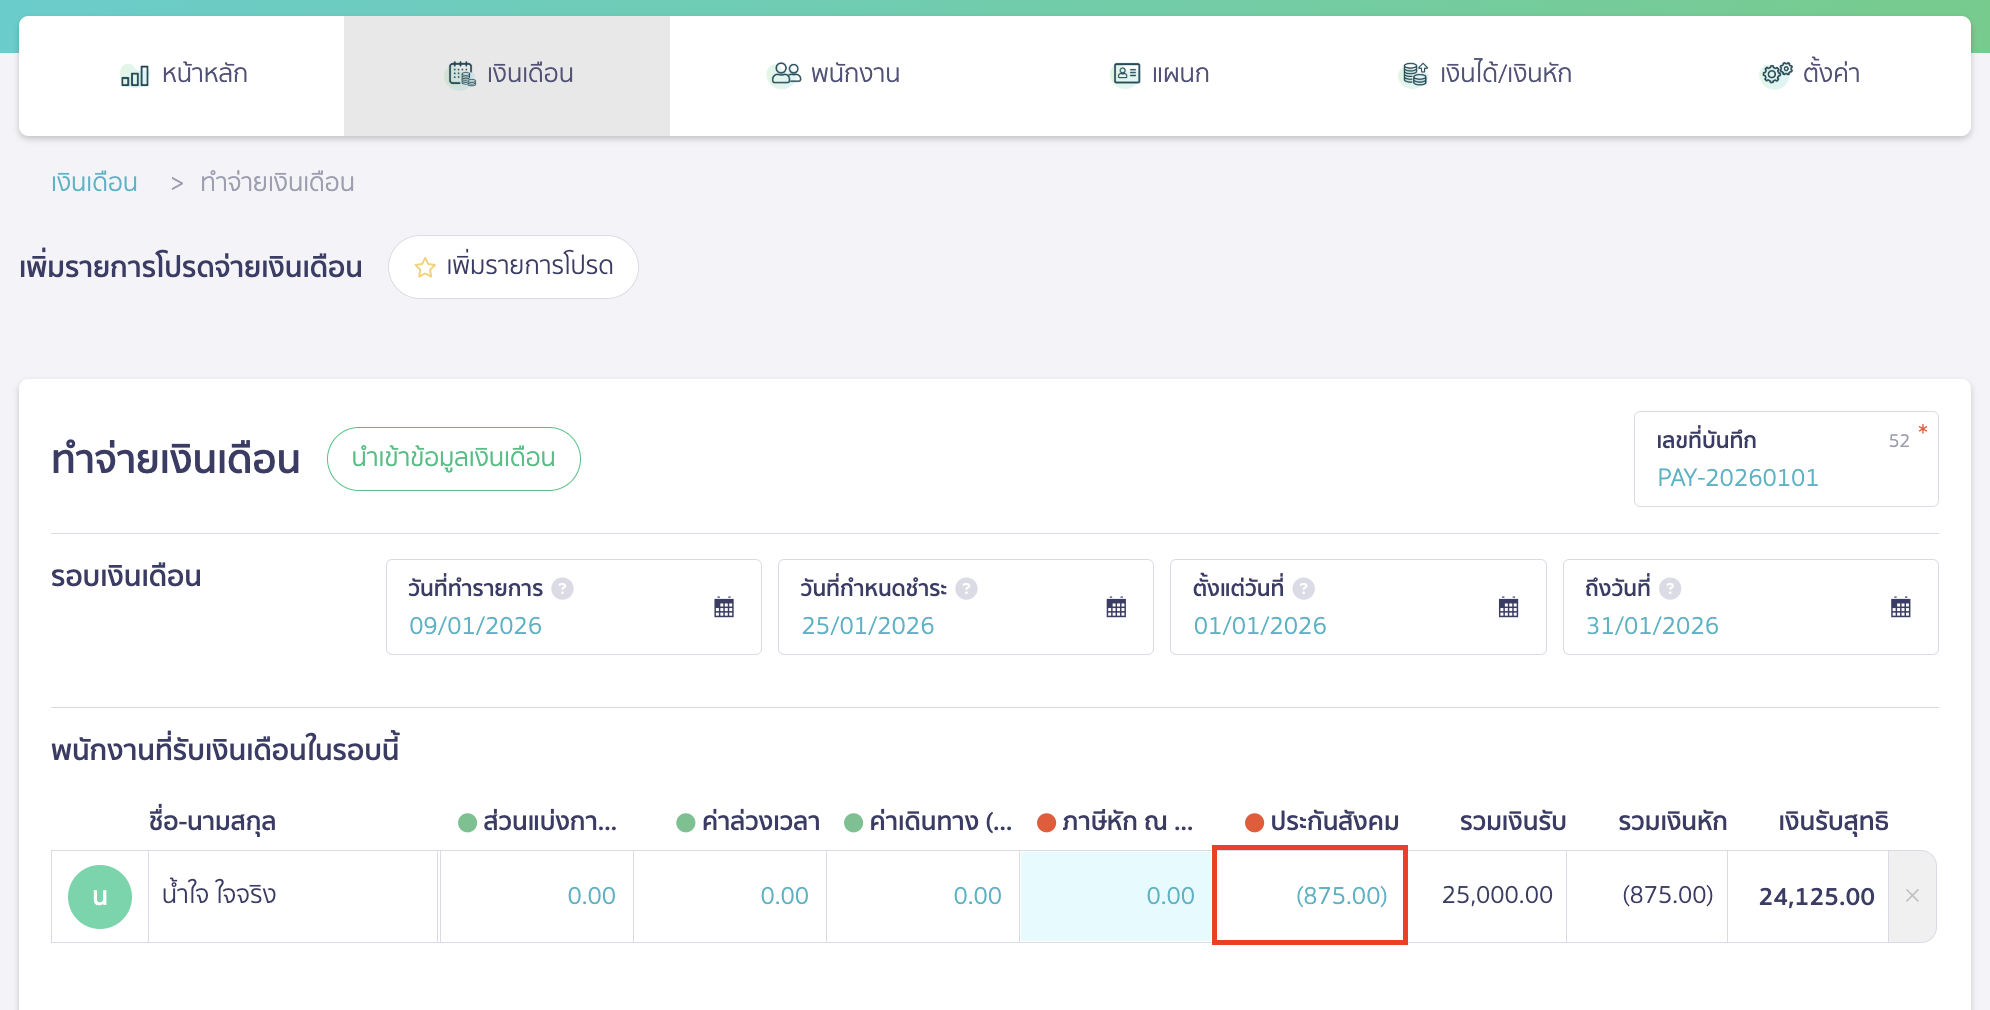Open เงินได้/เงินหัก tab
Image resolution: width=1990 pixels, height=1010 pixels.
1485,74
